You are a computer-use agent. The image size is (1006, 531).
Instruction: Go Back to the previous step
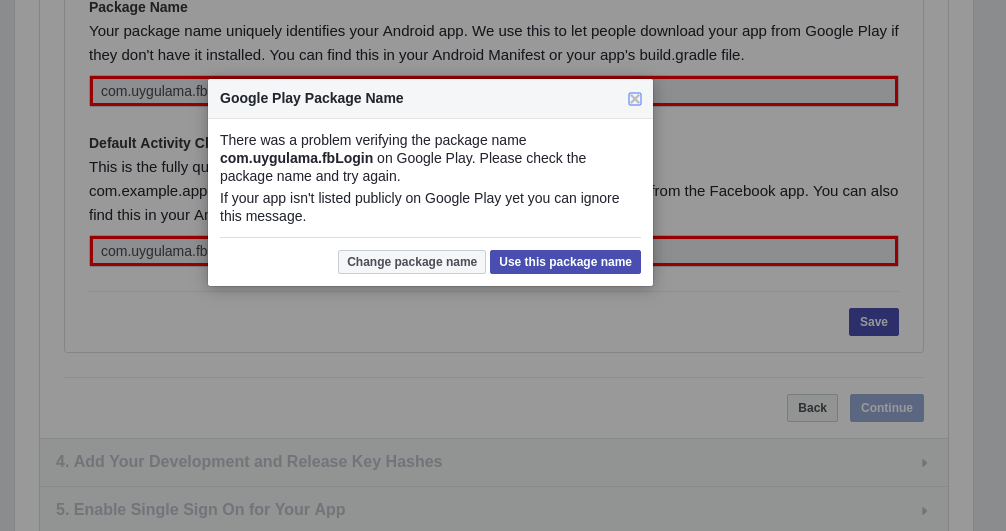[x=812, y=408]
